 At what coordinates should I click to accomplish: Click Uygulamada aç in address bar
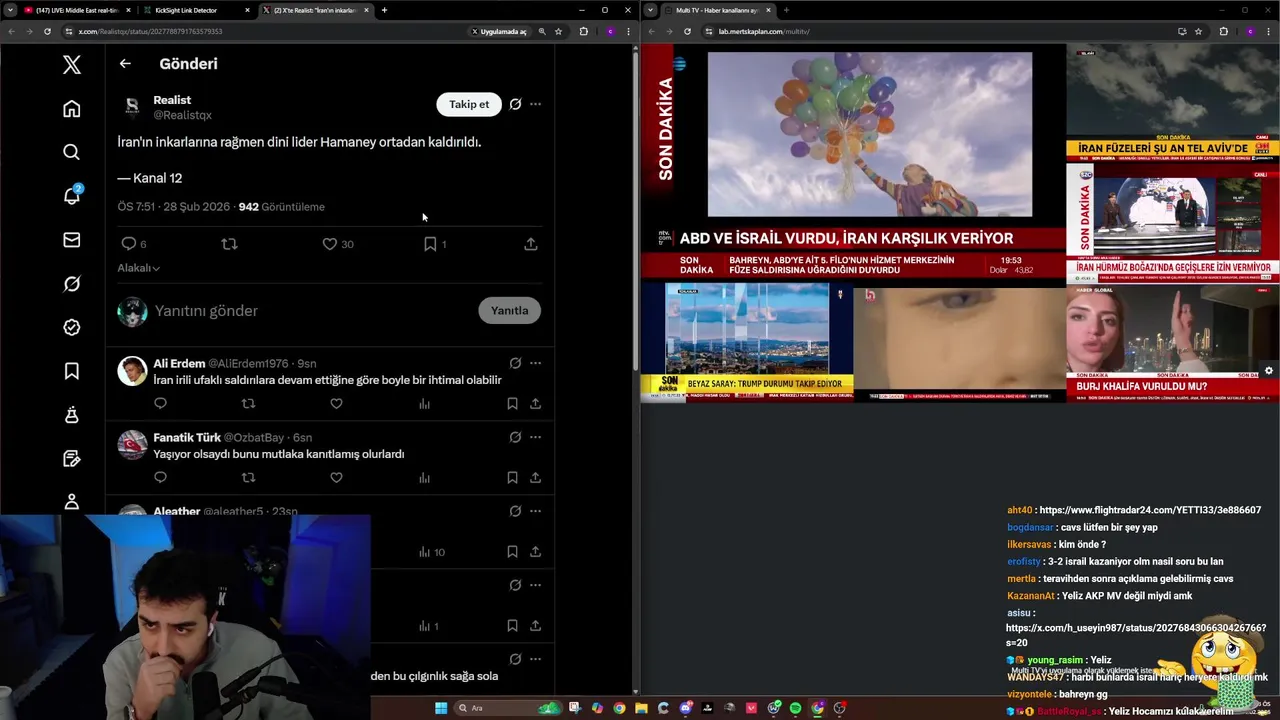499,31
